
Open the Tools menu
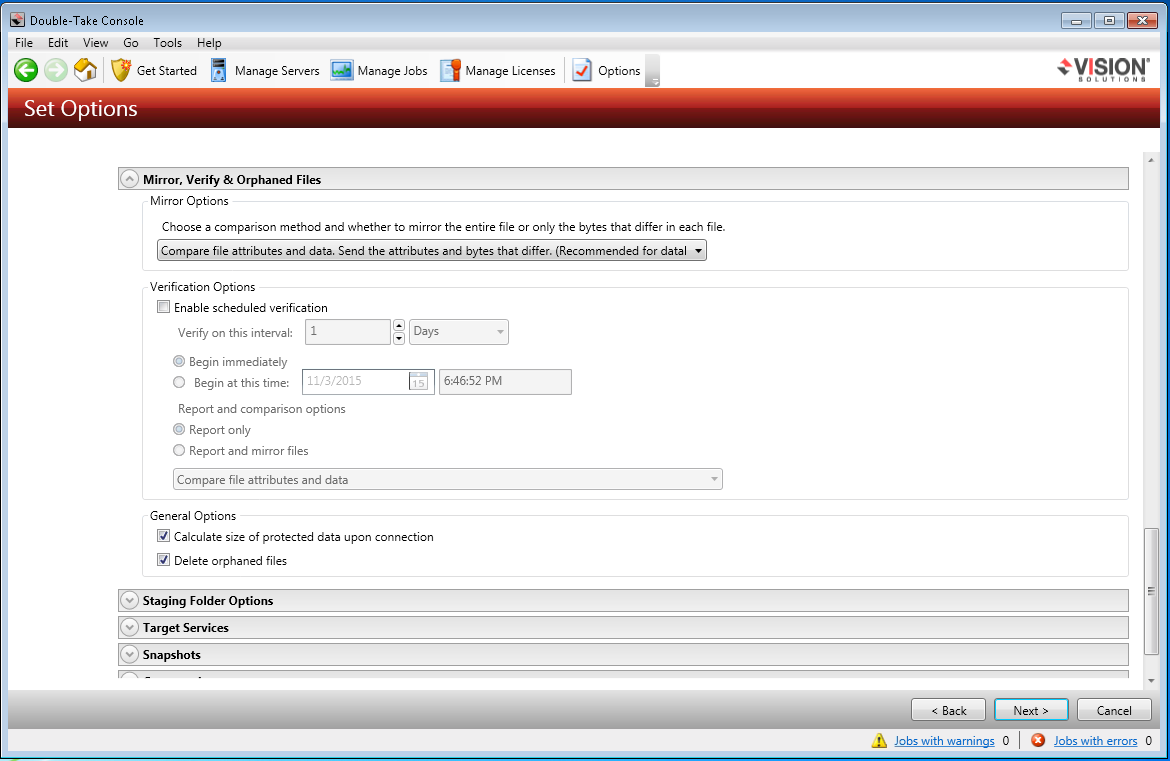coord(167,43)
